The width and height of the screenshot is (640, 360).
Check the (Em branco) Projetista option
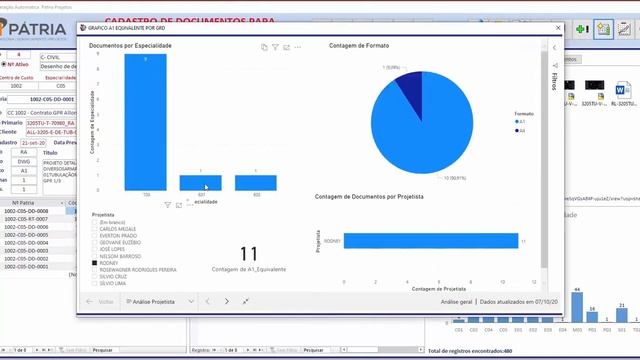click(95, 222)
